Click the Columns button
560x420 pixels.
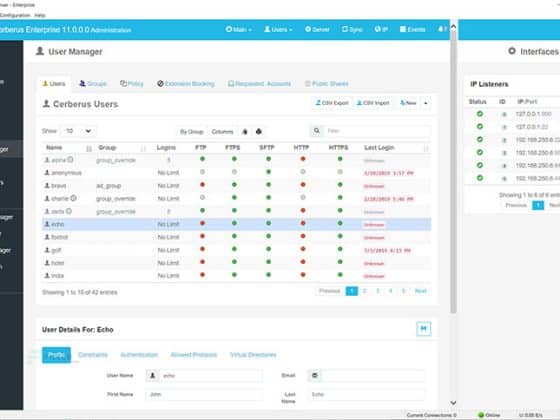(222, 132)
